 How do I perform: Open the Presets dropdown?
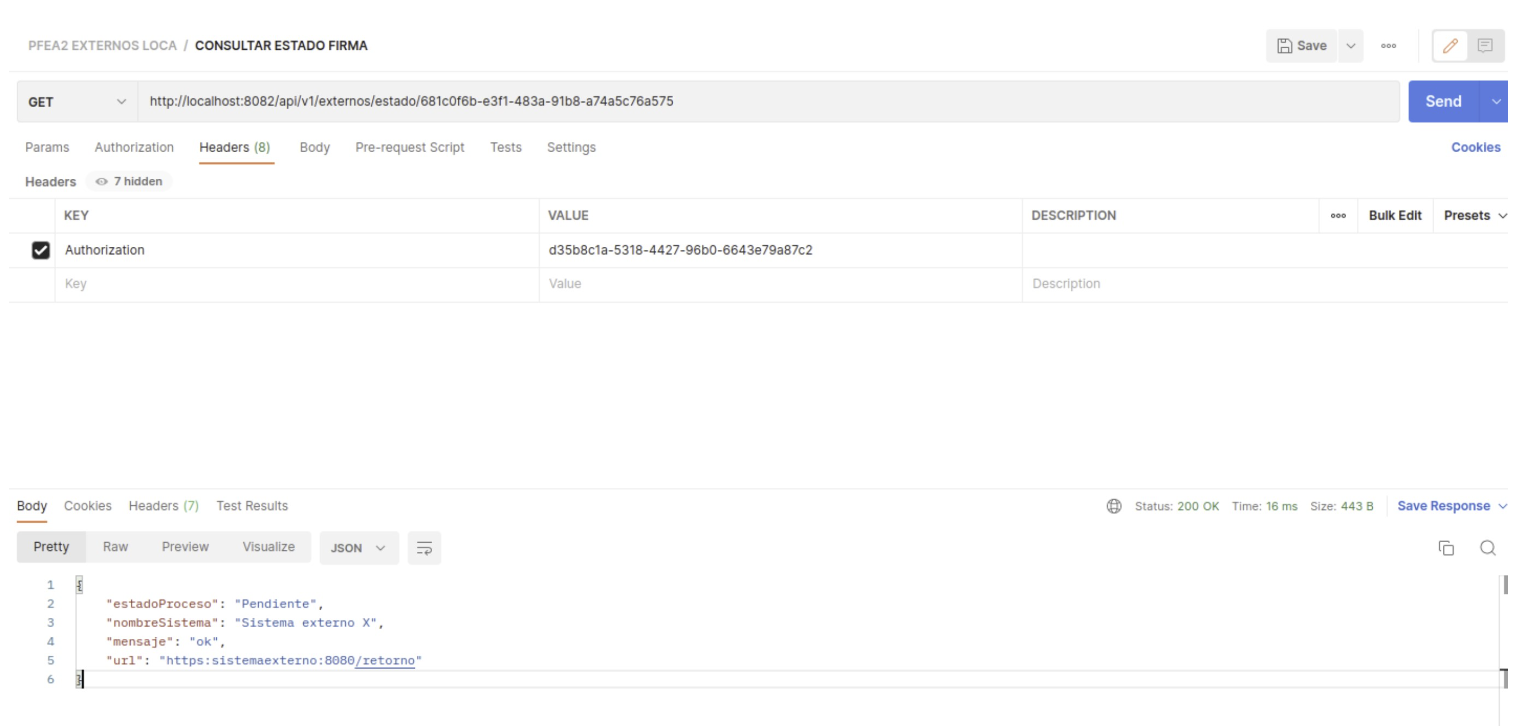(x=1475, y=216)
